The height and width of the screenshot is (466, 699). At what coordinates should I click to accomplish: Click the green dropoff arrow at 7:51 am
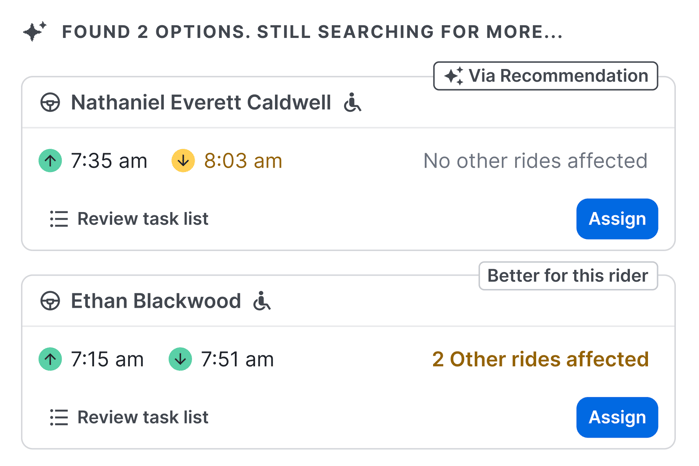click(180, 359)
